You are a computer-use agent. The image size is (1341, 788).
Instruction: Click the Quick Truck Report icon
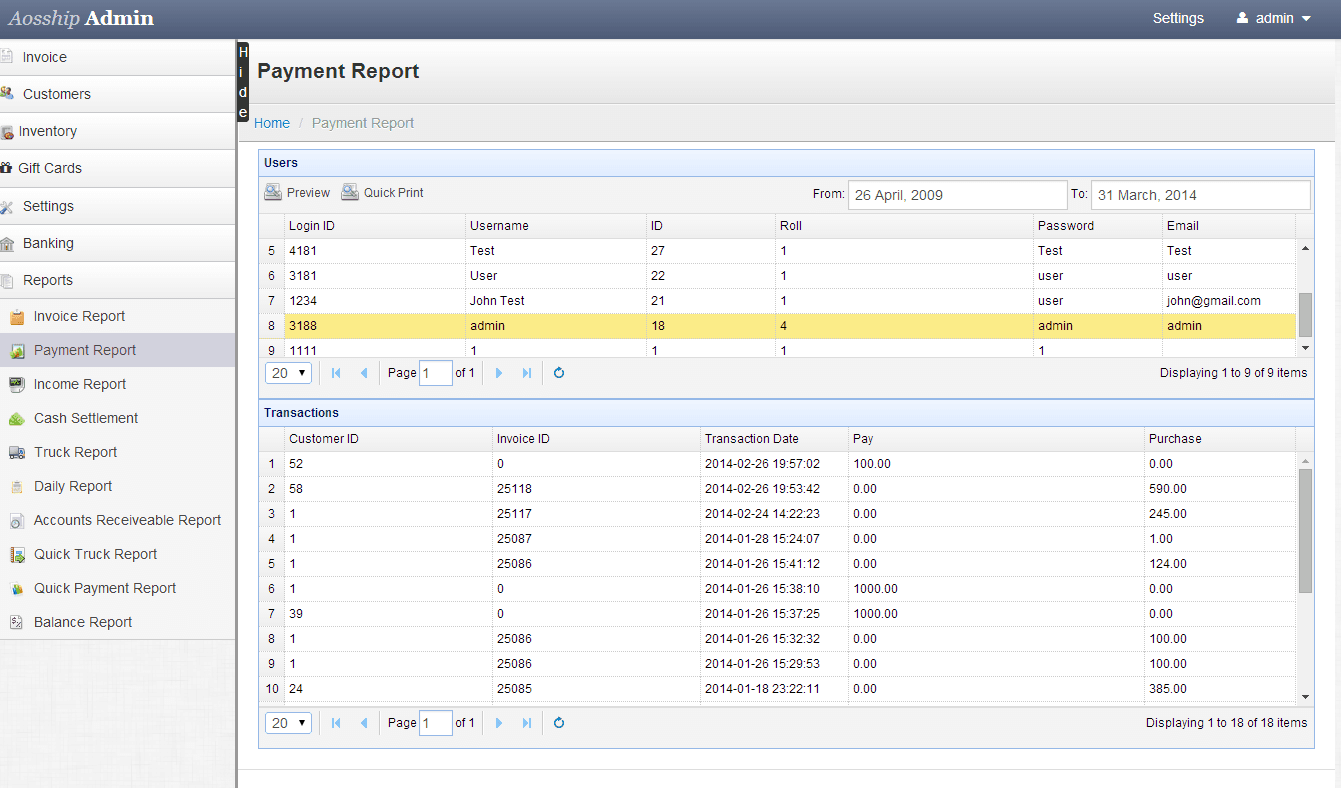[x=16, y=554]
